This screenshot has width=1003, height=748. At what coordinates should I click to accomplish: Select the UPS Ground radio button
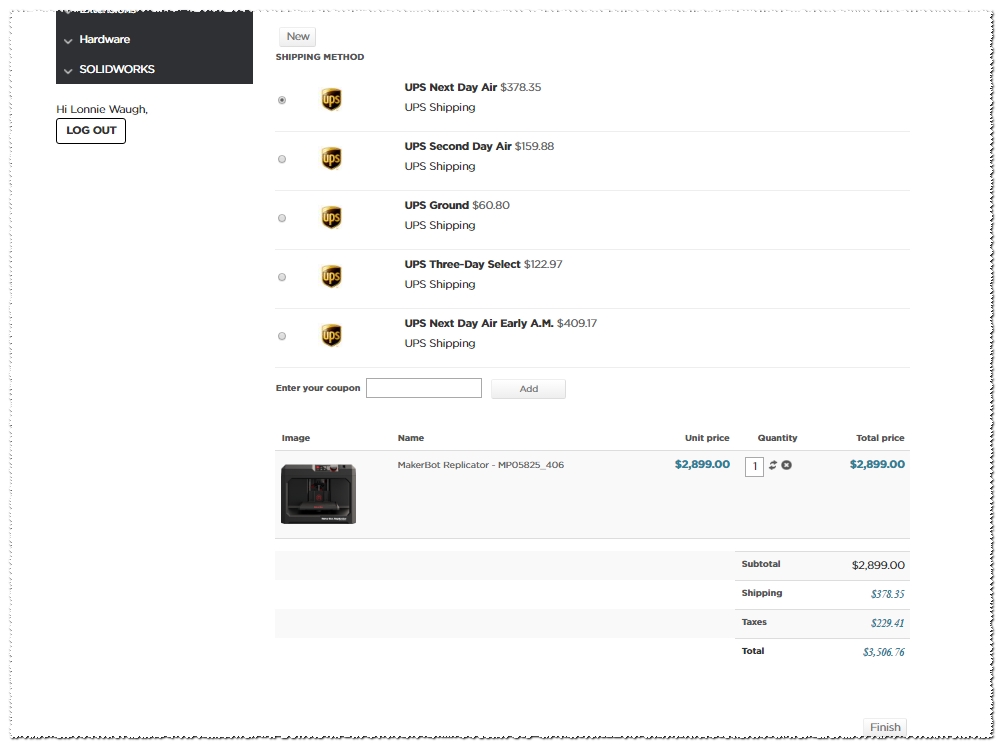click(x=282, y=218)
